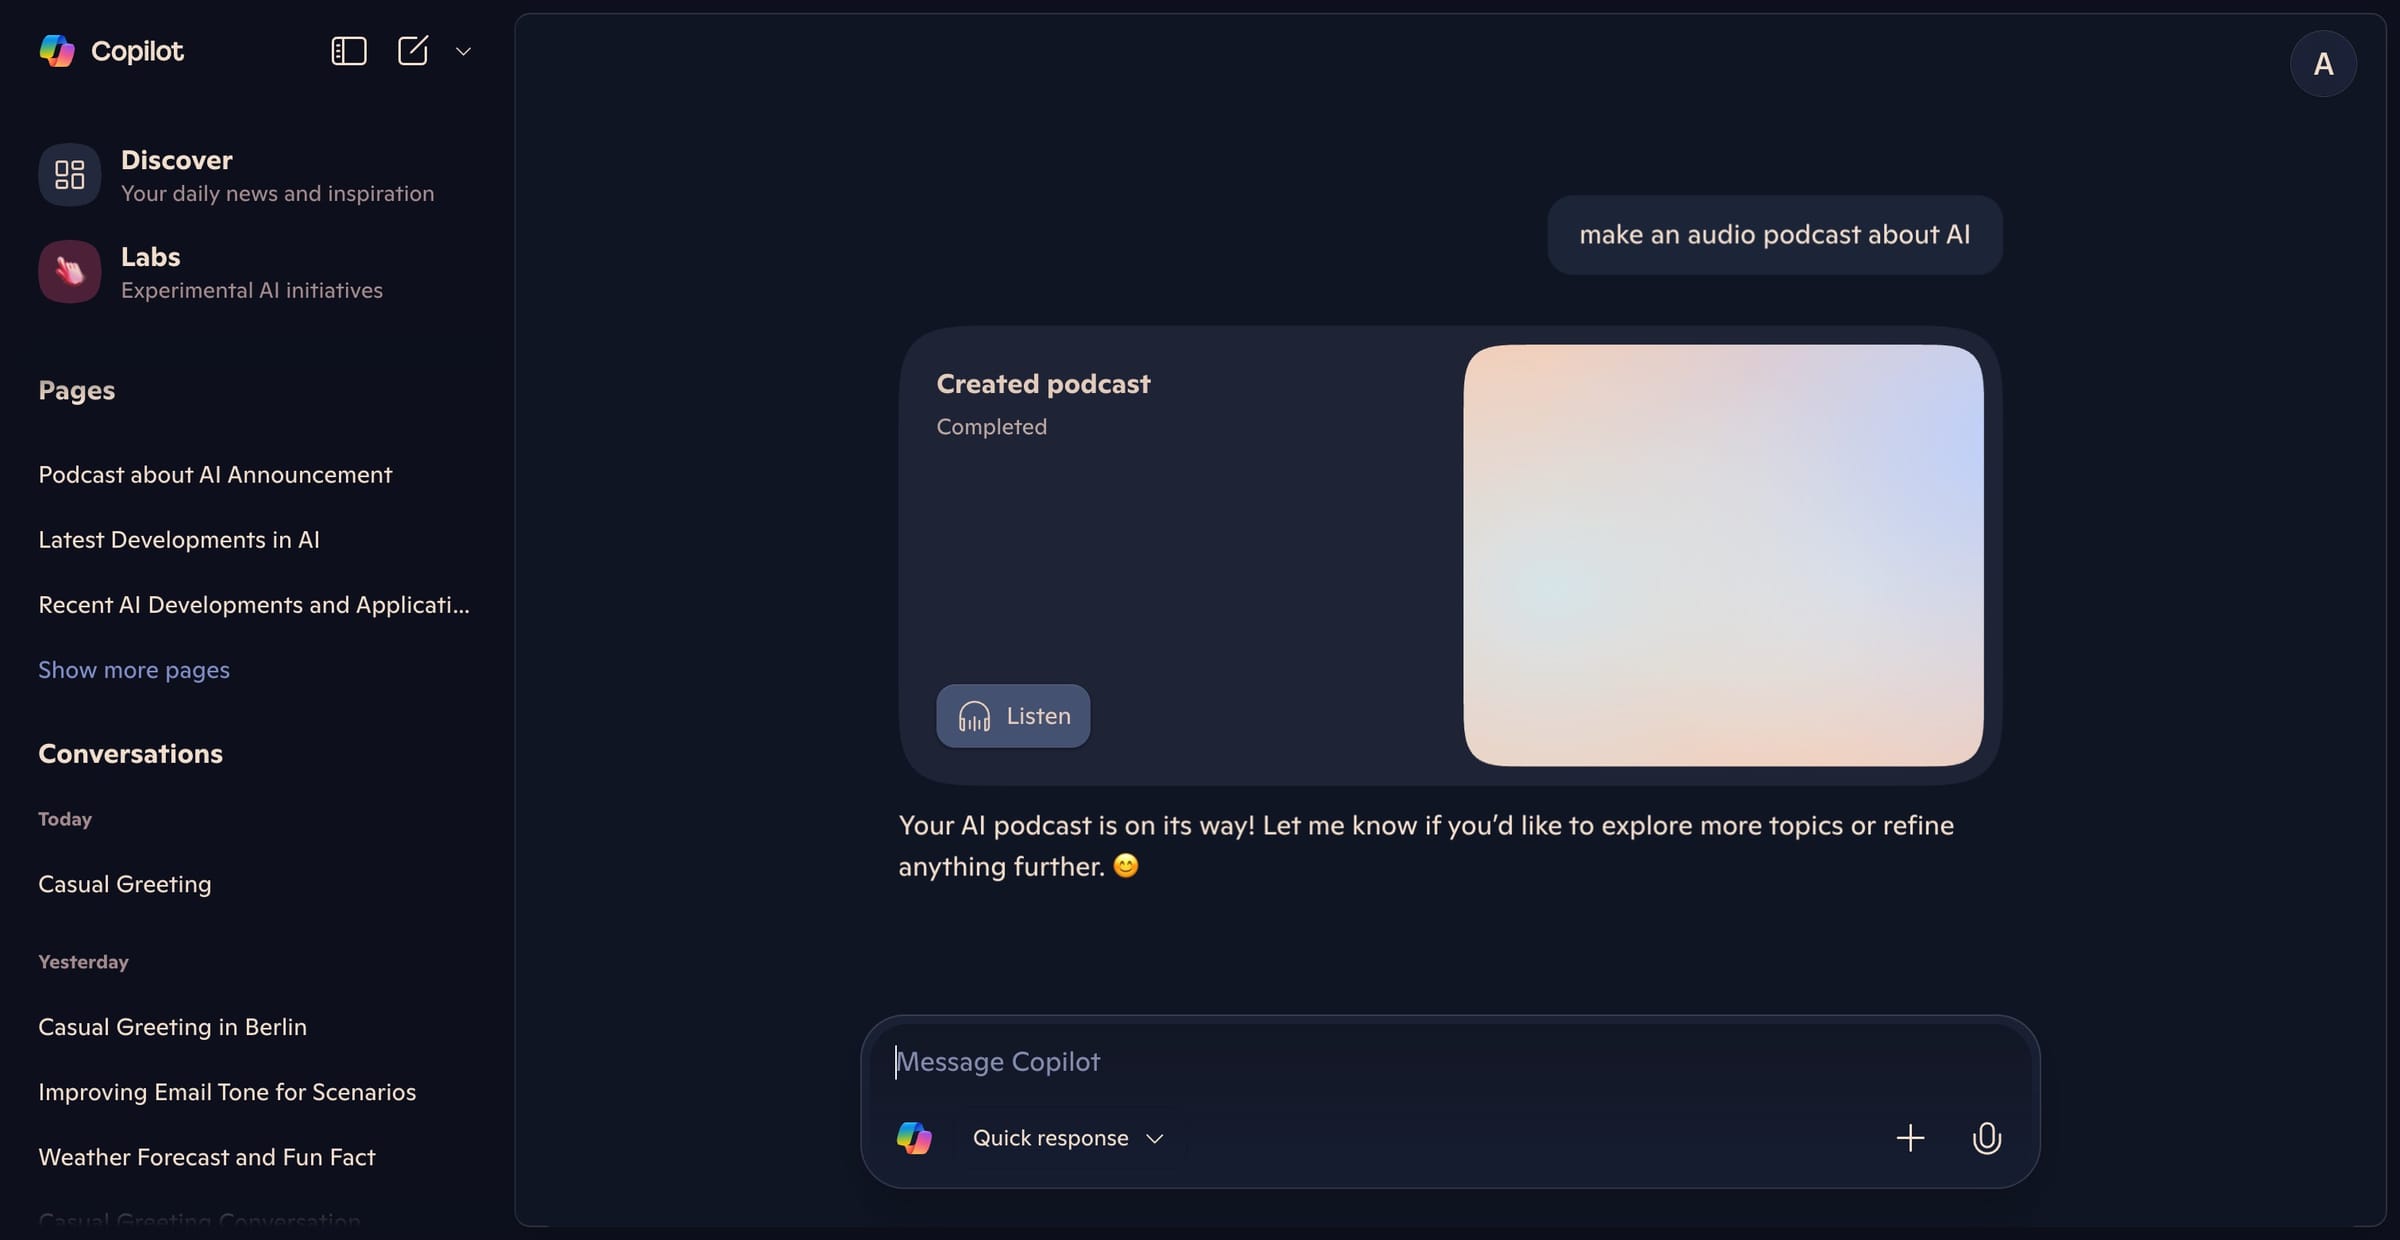Open Podcast about AI Announcement page

(x=215, y=475)
